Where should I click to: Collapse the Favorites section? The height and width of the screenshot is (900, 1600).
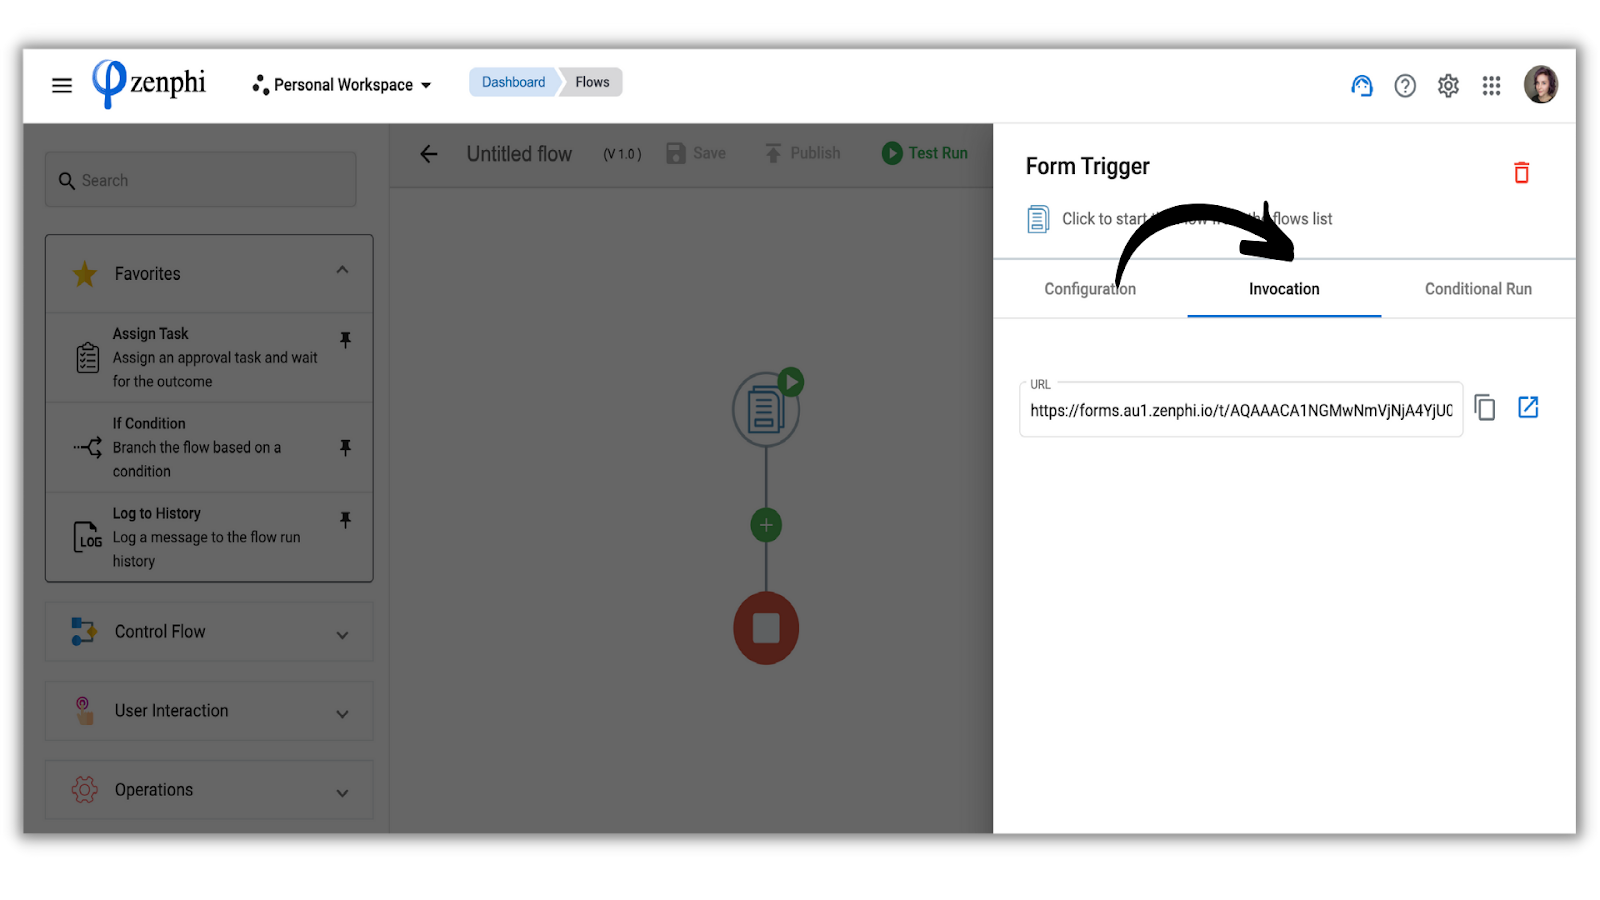click(342, 270)
